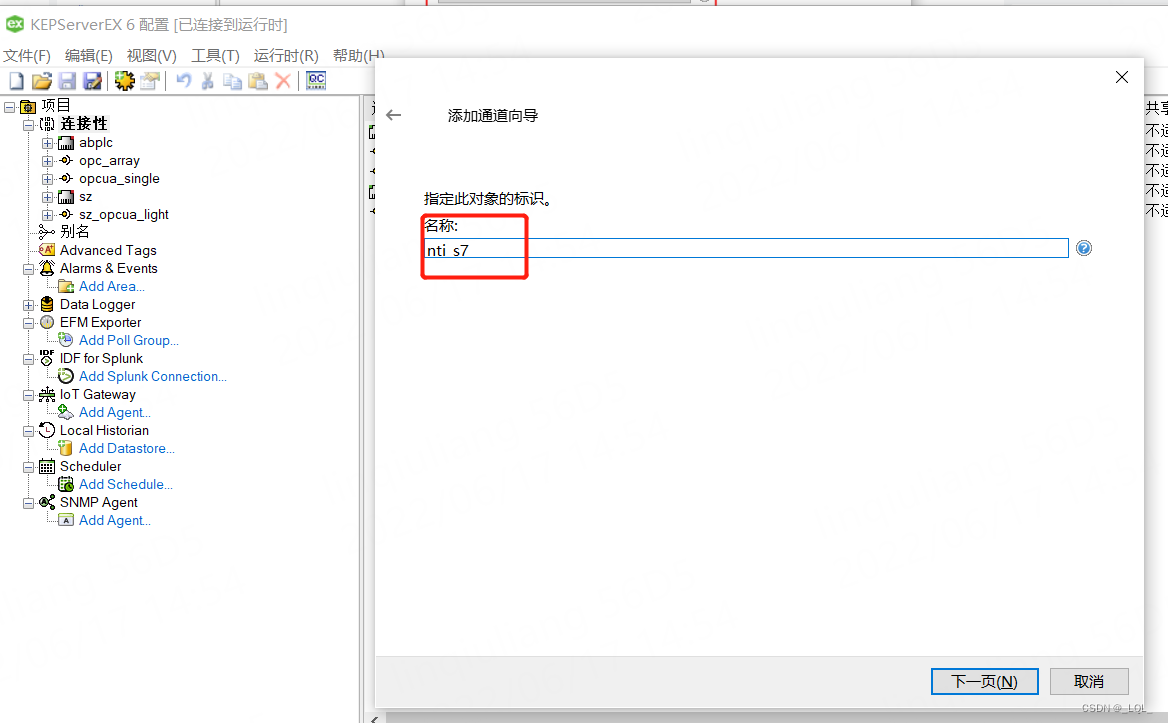Collapse the Alarms & Events node
Image resolution: width=1168 pixels, height=723 pixels.
point(28,269)
